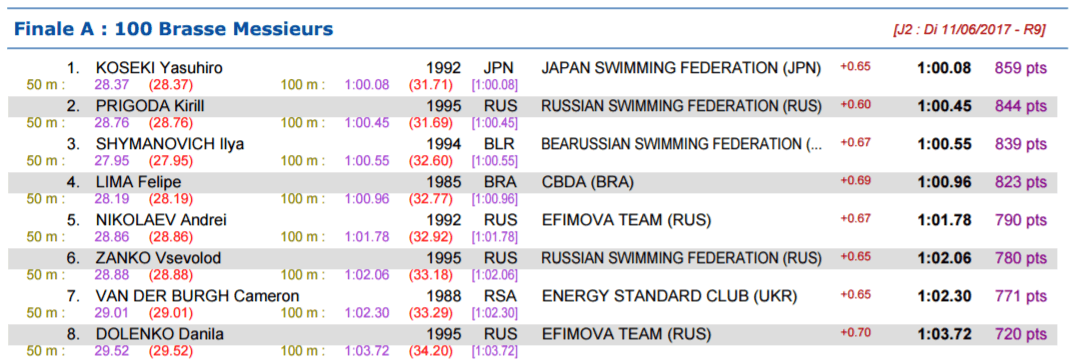Click the purple 50 m split 29.52
This screenshot has width=1070, height=364.
pyautogui.click(x=111, y=352)
